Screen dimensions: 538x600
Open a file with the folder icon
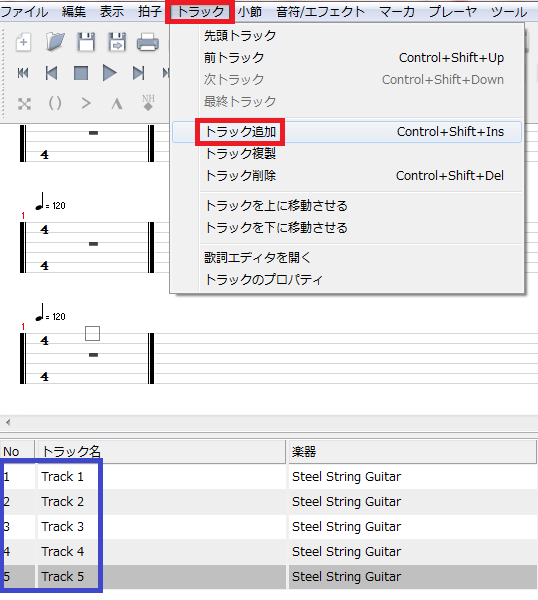[x=55, y=42]
